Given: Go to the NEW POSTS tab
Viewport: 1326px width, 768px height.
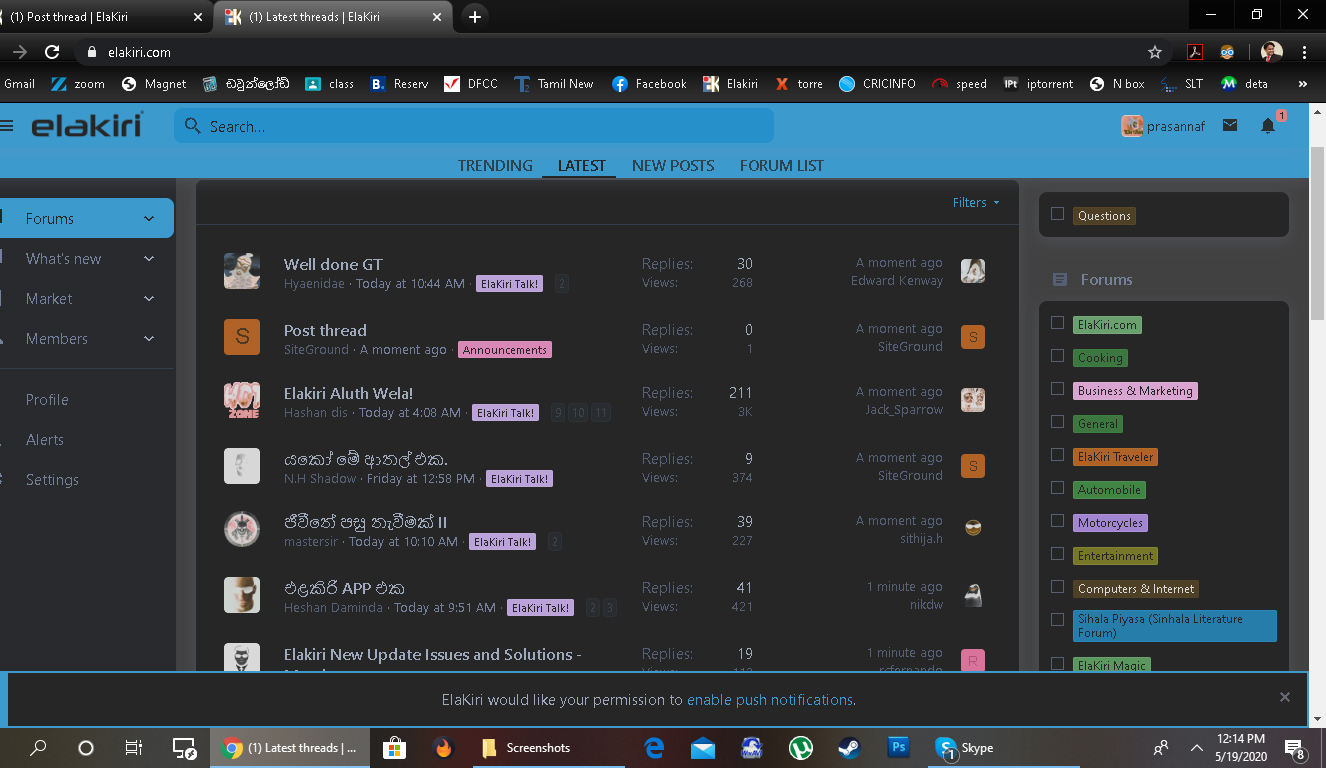Looking at the screenshot, I should pos(673,165).
